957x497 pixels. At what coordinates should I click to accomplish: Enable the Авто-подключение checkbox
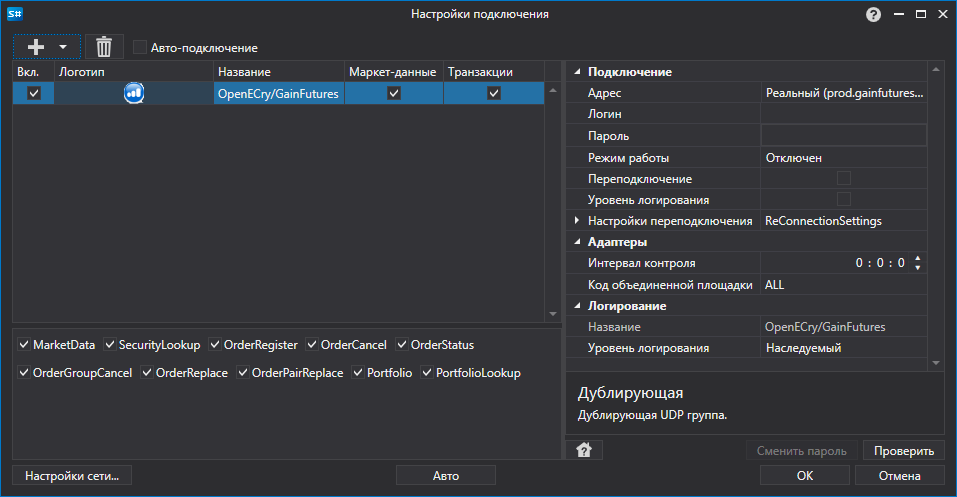pyautogui.click(x=140, y=47)
